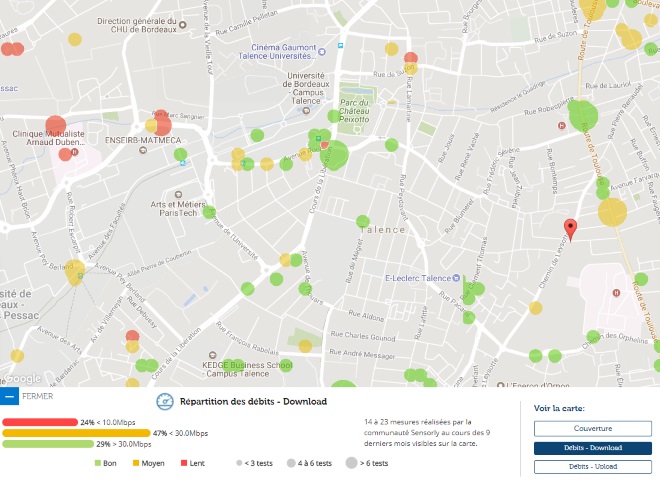Click the large yellow circle near Route de Toulouse
The height and width of the screenshot is (488, 660).
[x=612, y=212]
